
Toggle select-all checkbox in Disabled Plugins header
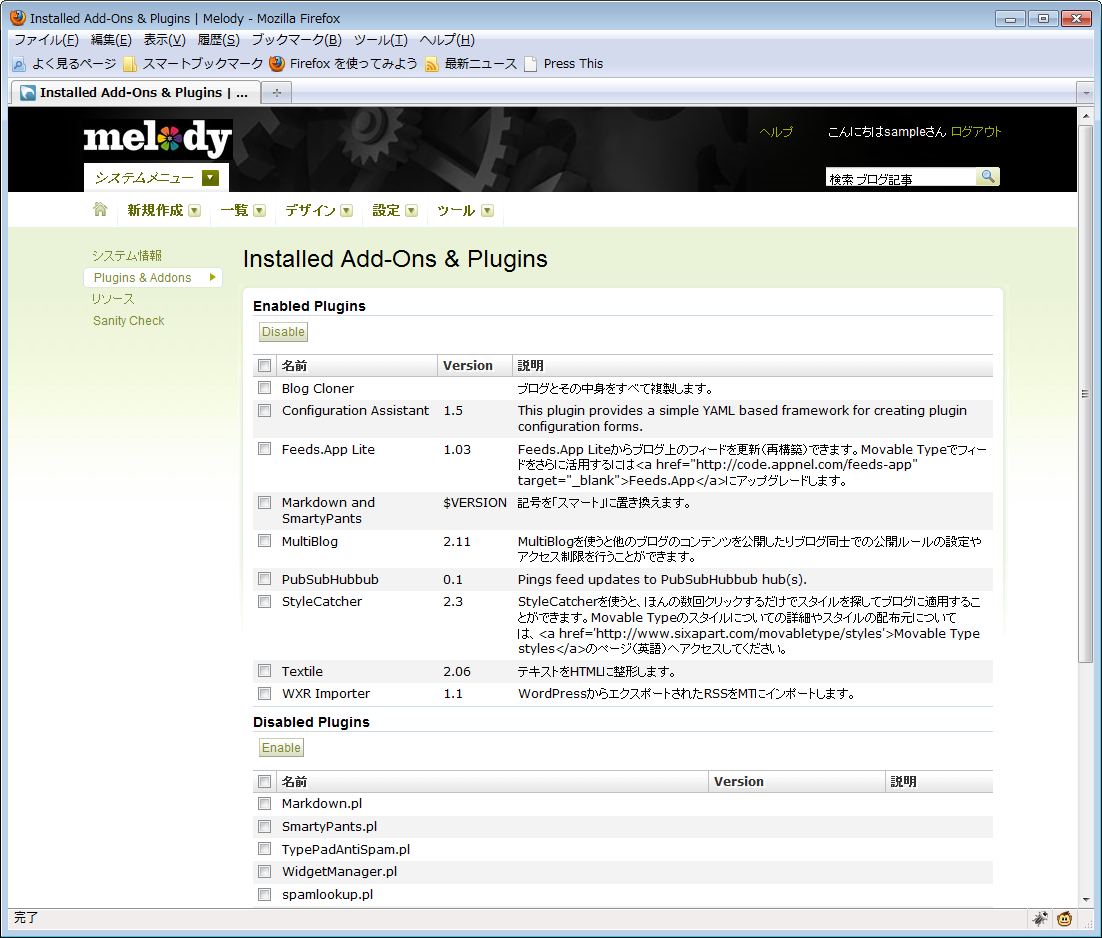tap(264, 781)
